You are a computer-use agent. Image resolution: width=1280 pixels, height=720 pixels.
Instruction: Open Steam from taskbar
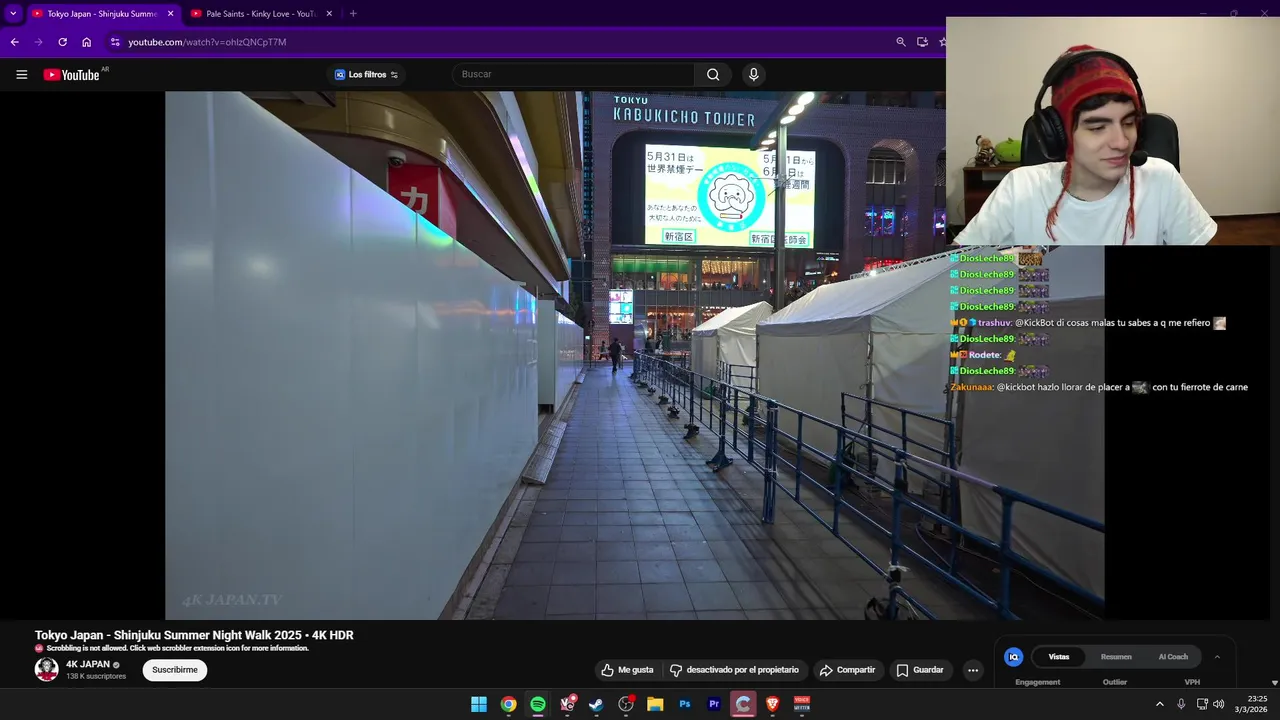tap(596, 704)
